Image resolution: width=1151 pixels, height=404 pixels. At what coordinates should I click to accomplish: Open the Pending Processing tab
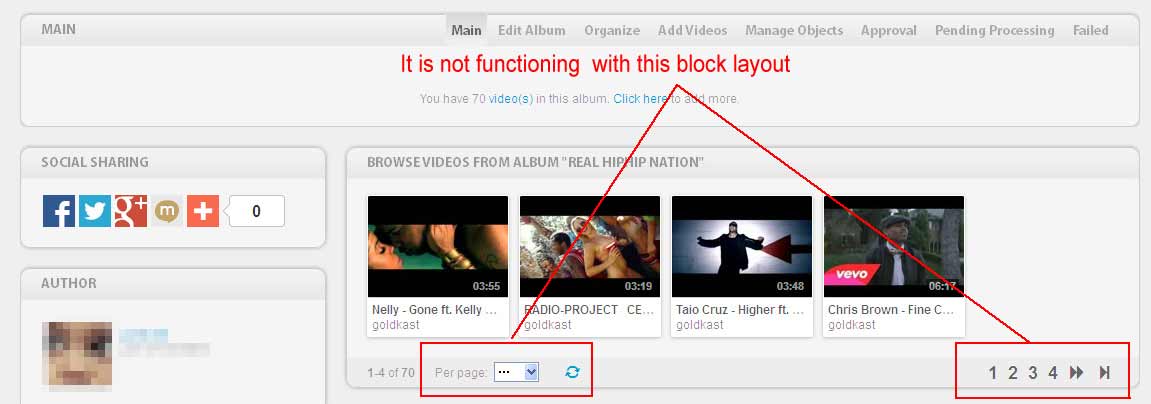coord(995,30)
